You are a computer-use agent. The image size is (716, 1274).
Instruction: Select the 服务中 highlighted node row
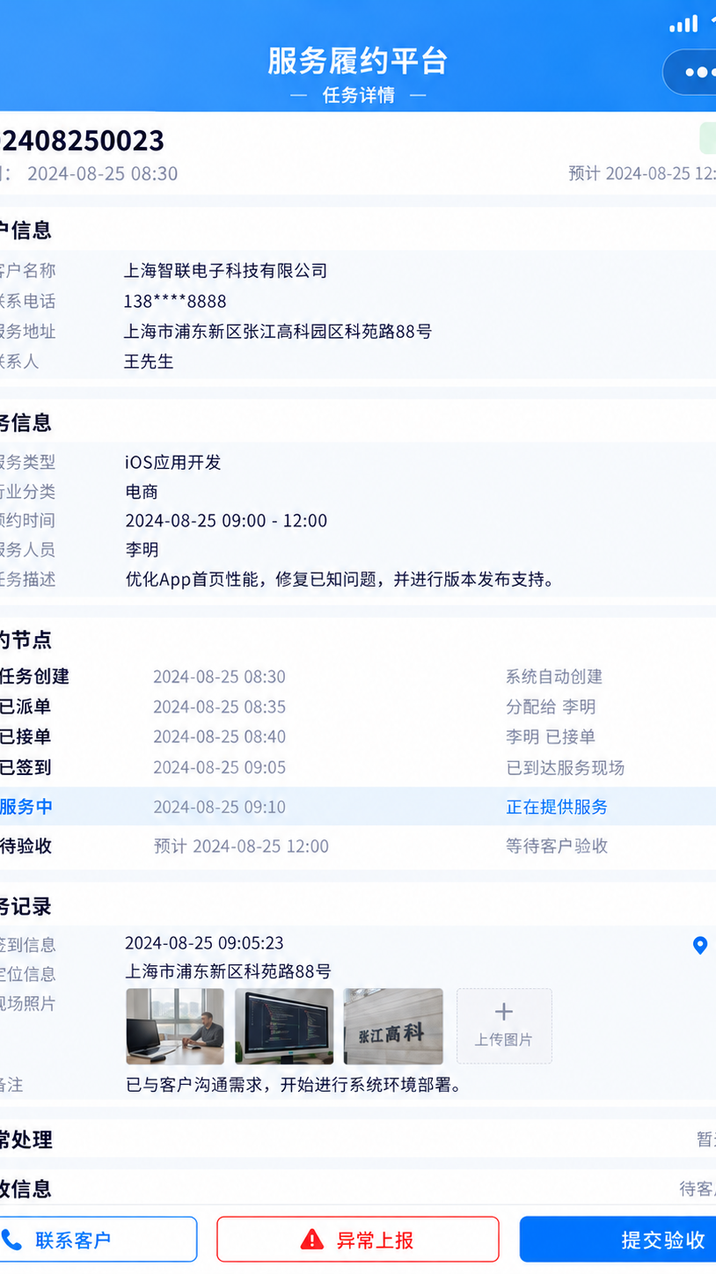[358, 807]
